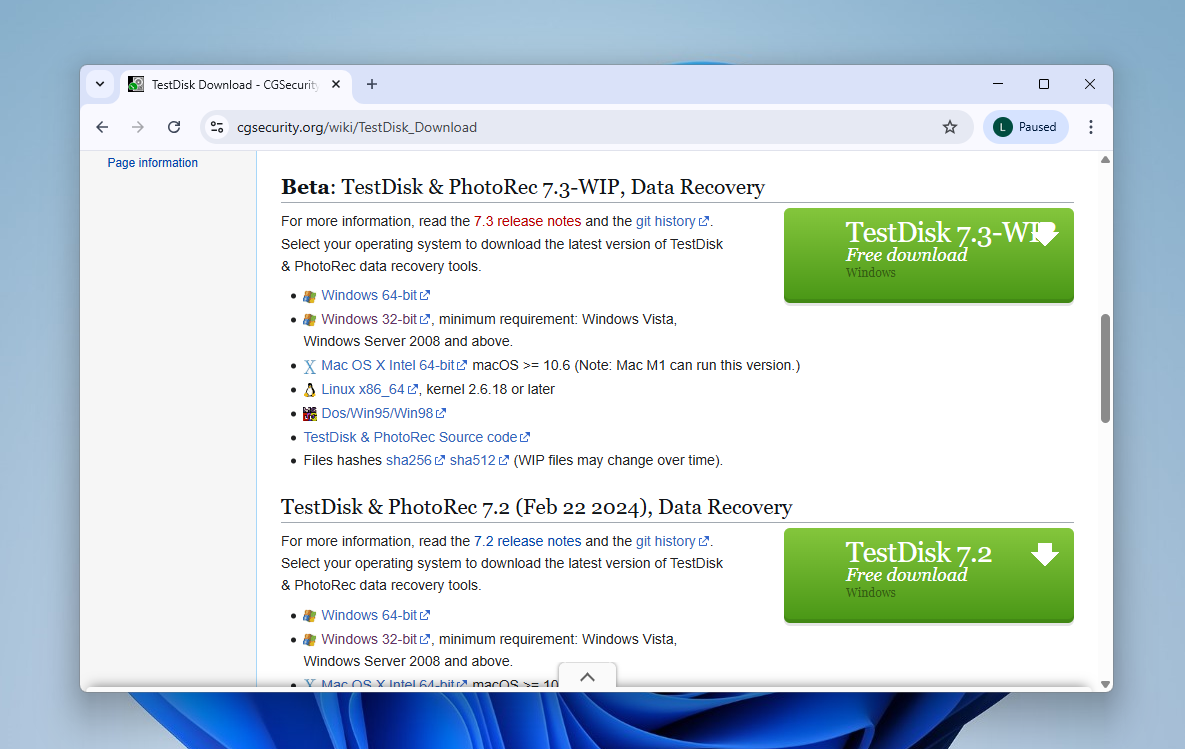The height and width of the screenshot is (749, 1185).
Task: Click the TestDisk & PhotoRec 7.2 heading
Action: (x=537, y=506)
